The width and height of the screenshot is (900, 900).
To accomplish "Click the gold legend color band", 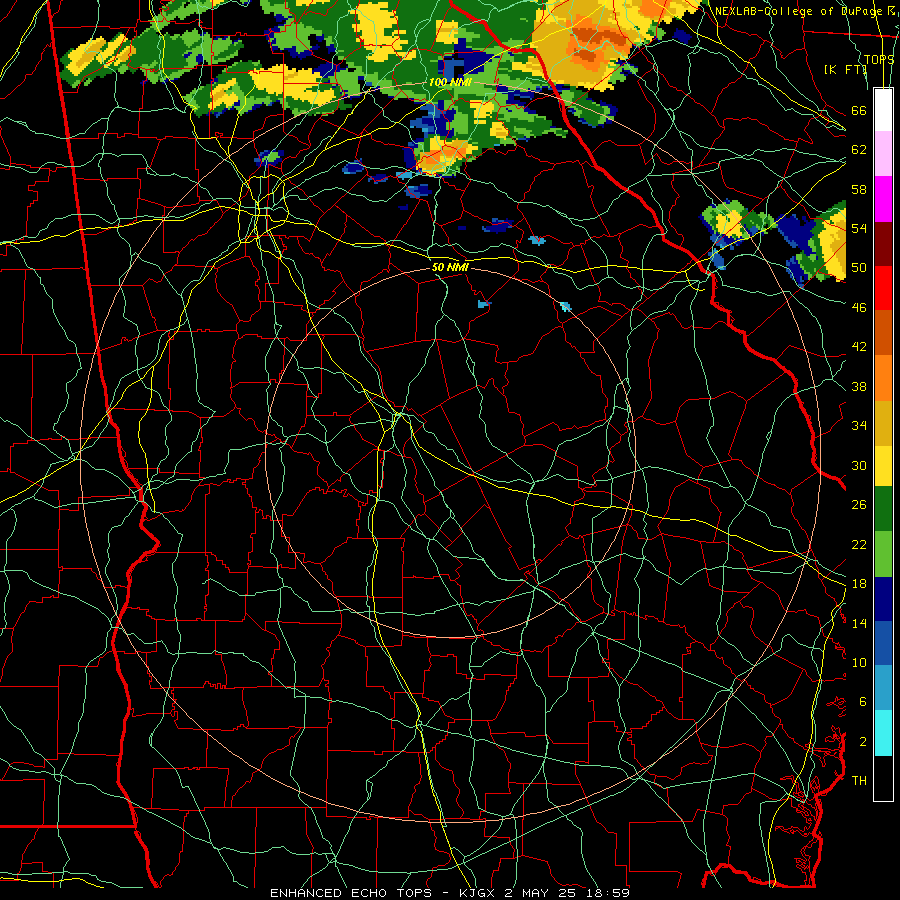I will [x=883, y=422].
